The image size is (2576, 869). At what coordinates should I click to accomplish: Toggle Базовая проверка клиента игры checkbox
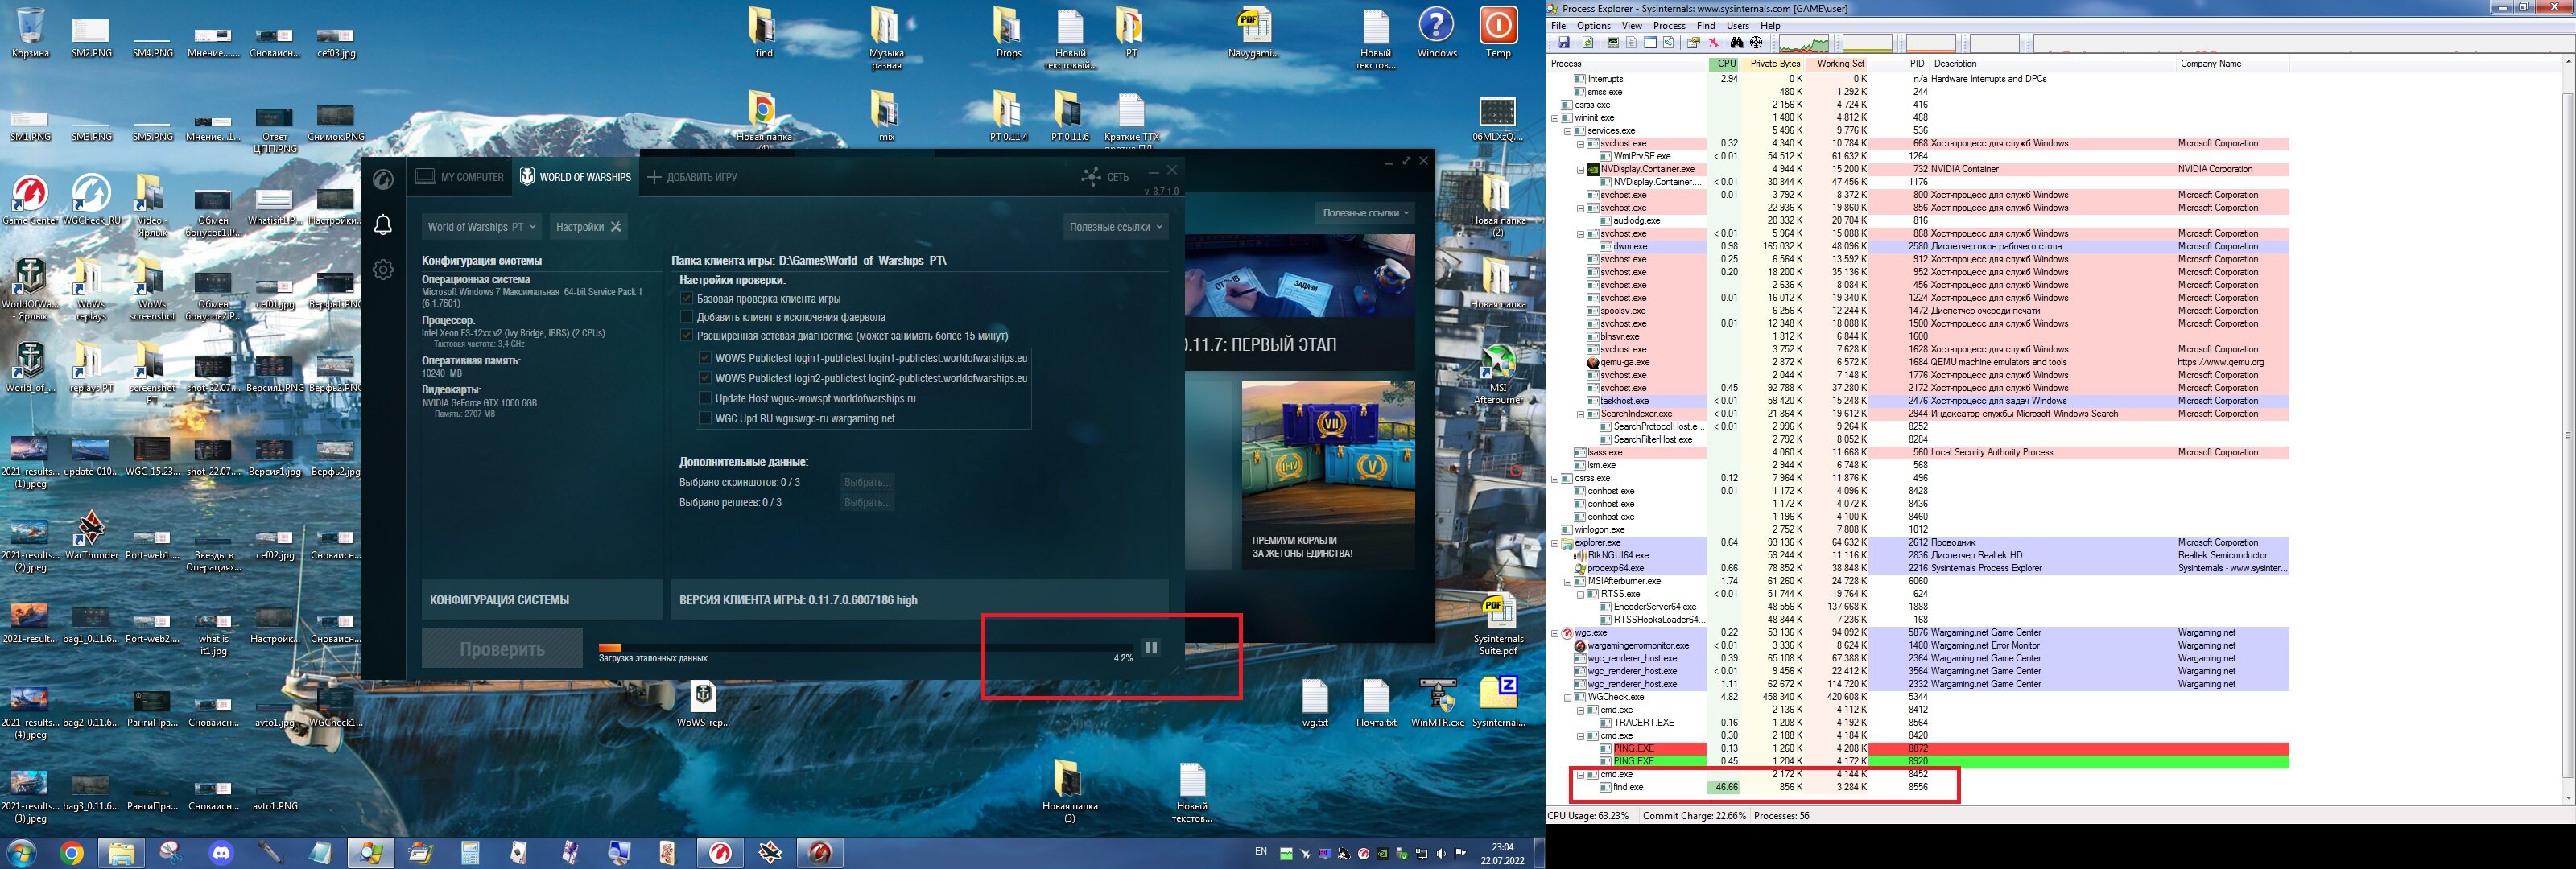687,299
